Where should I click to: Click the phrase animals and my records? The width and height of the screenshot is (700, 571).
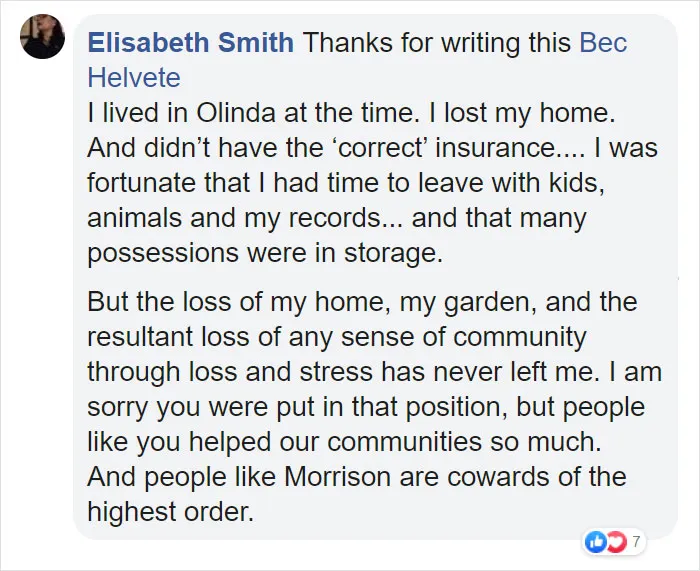click(233, 218)
